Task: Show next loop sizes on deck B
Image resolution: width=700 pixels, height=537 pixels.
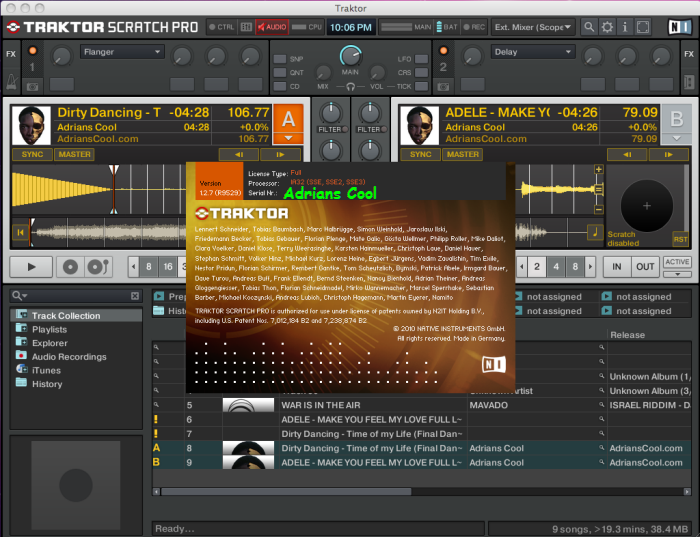Action: [590, 267]
